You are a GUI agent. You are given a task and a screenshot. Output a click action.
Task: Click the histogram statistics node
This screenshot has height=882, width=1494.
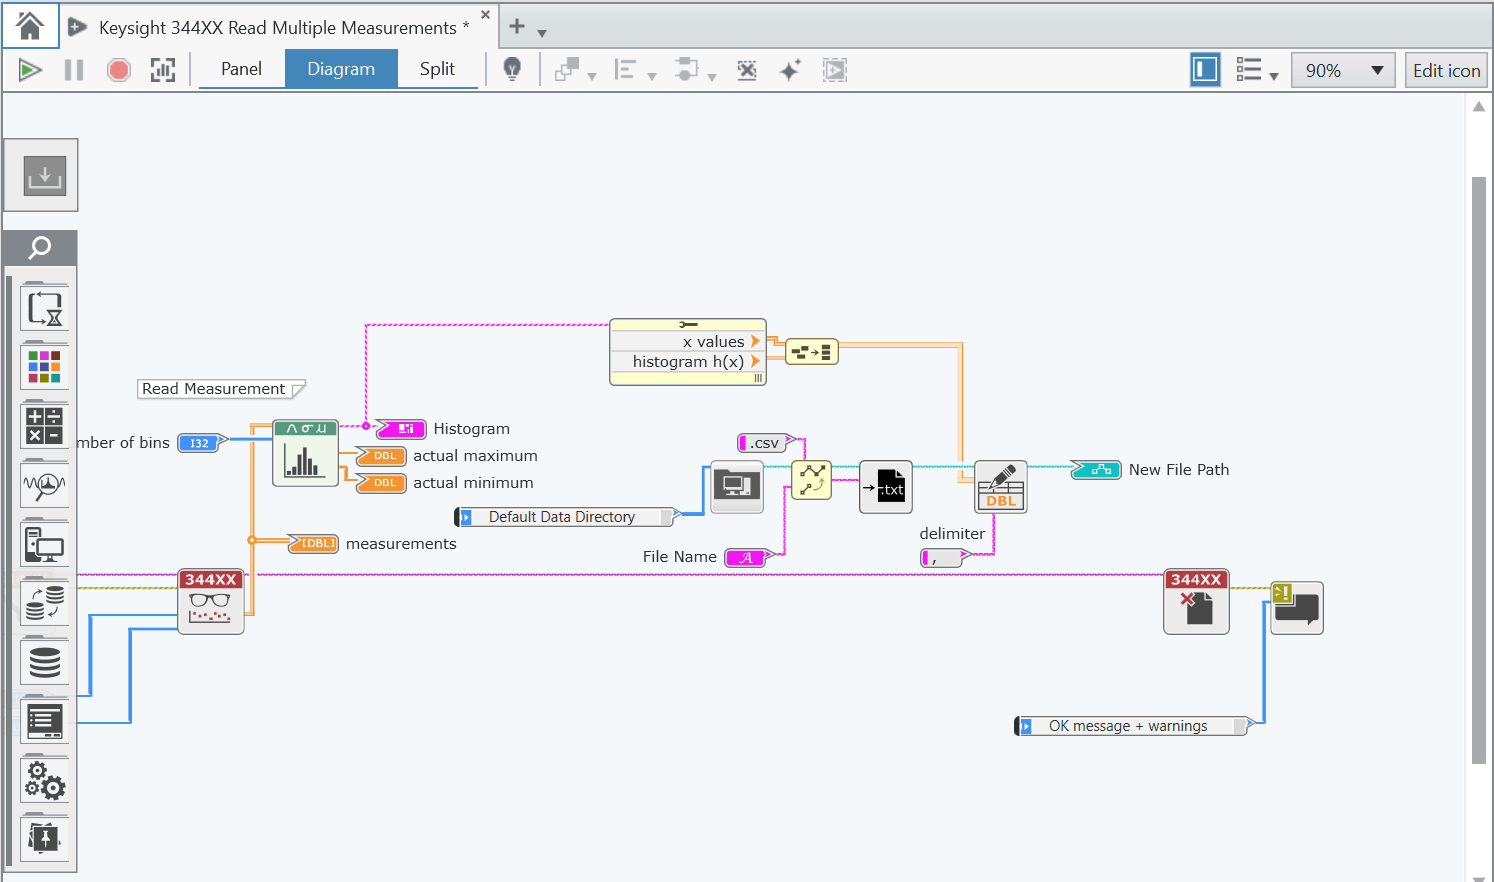305,454
